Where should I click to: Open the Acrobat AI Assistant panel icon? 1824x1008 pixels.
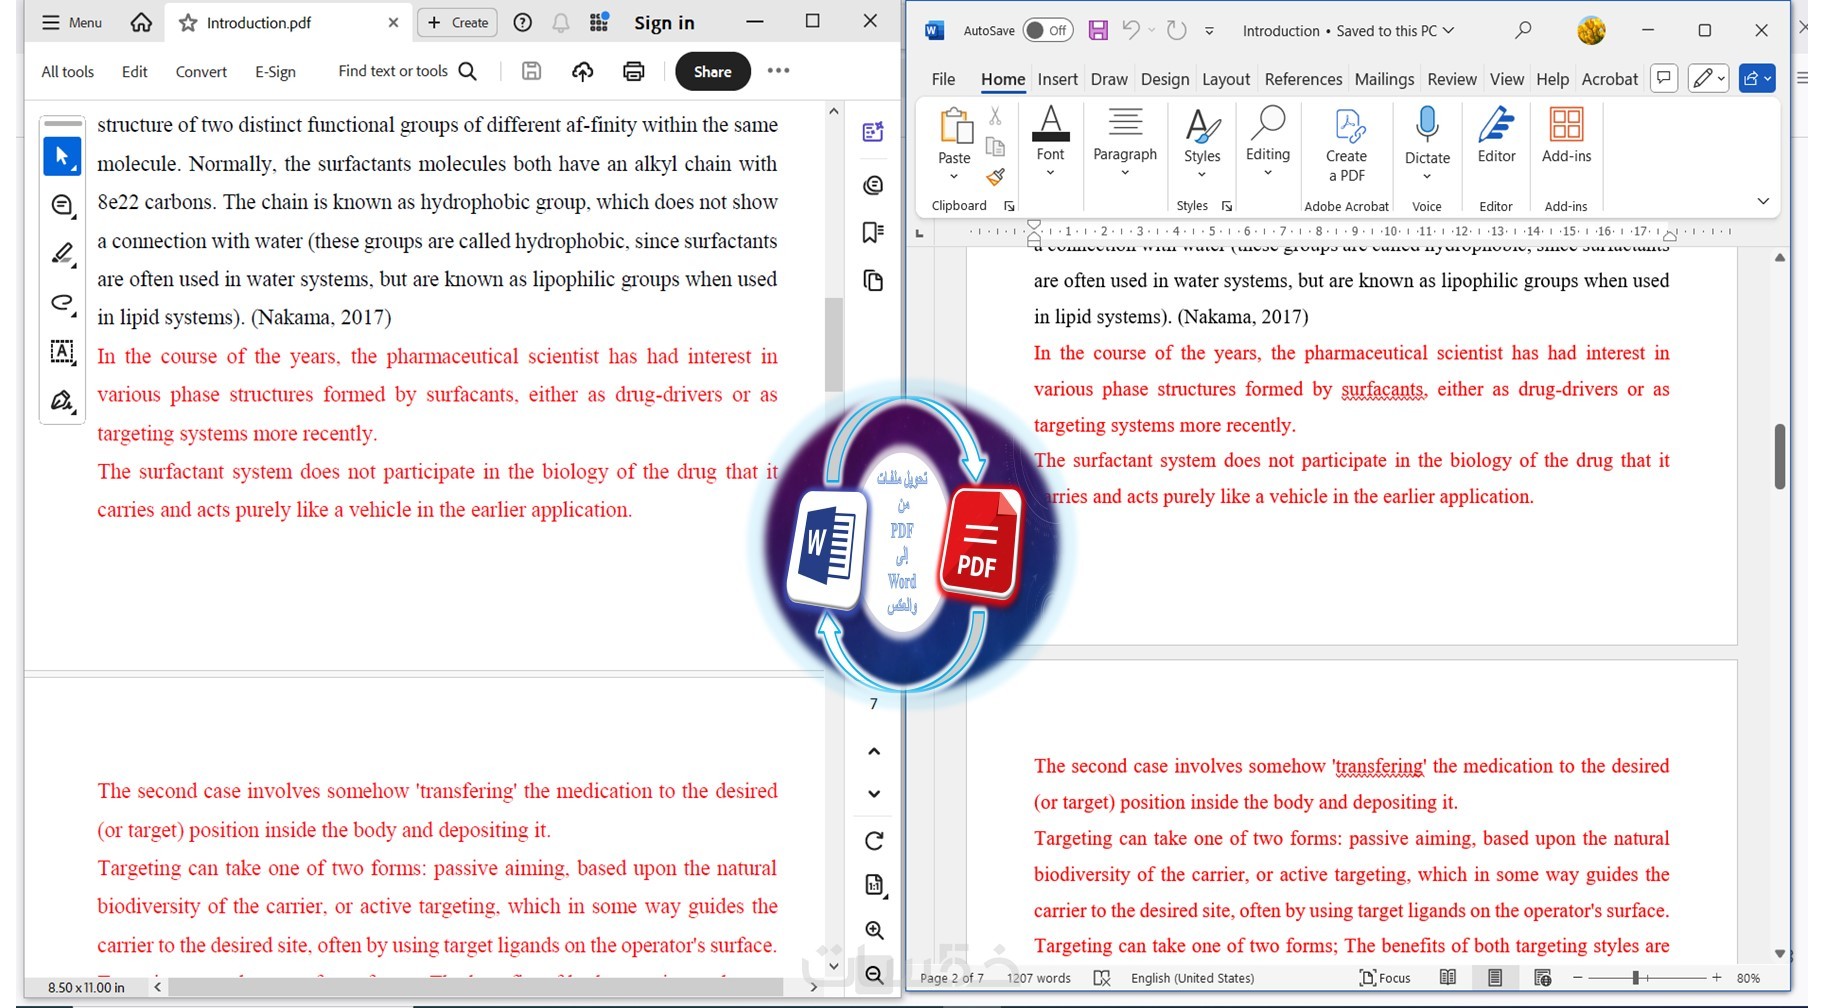point(873,132)
